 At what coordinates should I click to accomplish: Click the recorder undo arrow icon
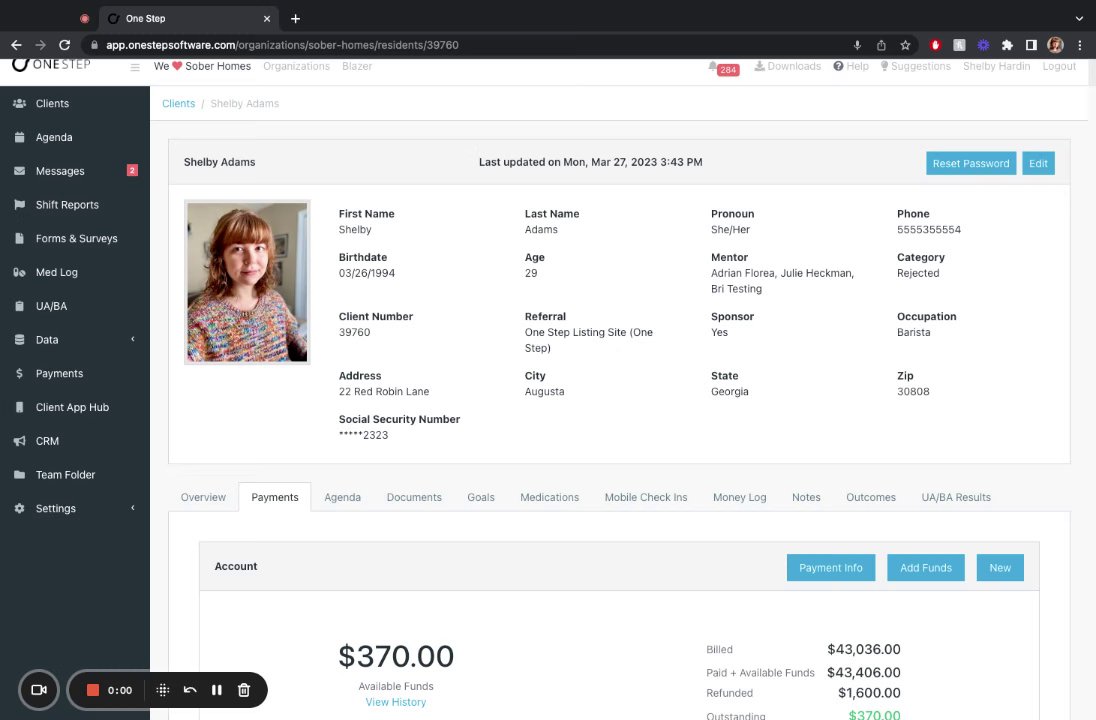[189, 690]
